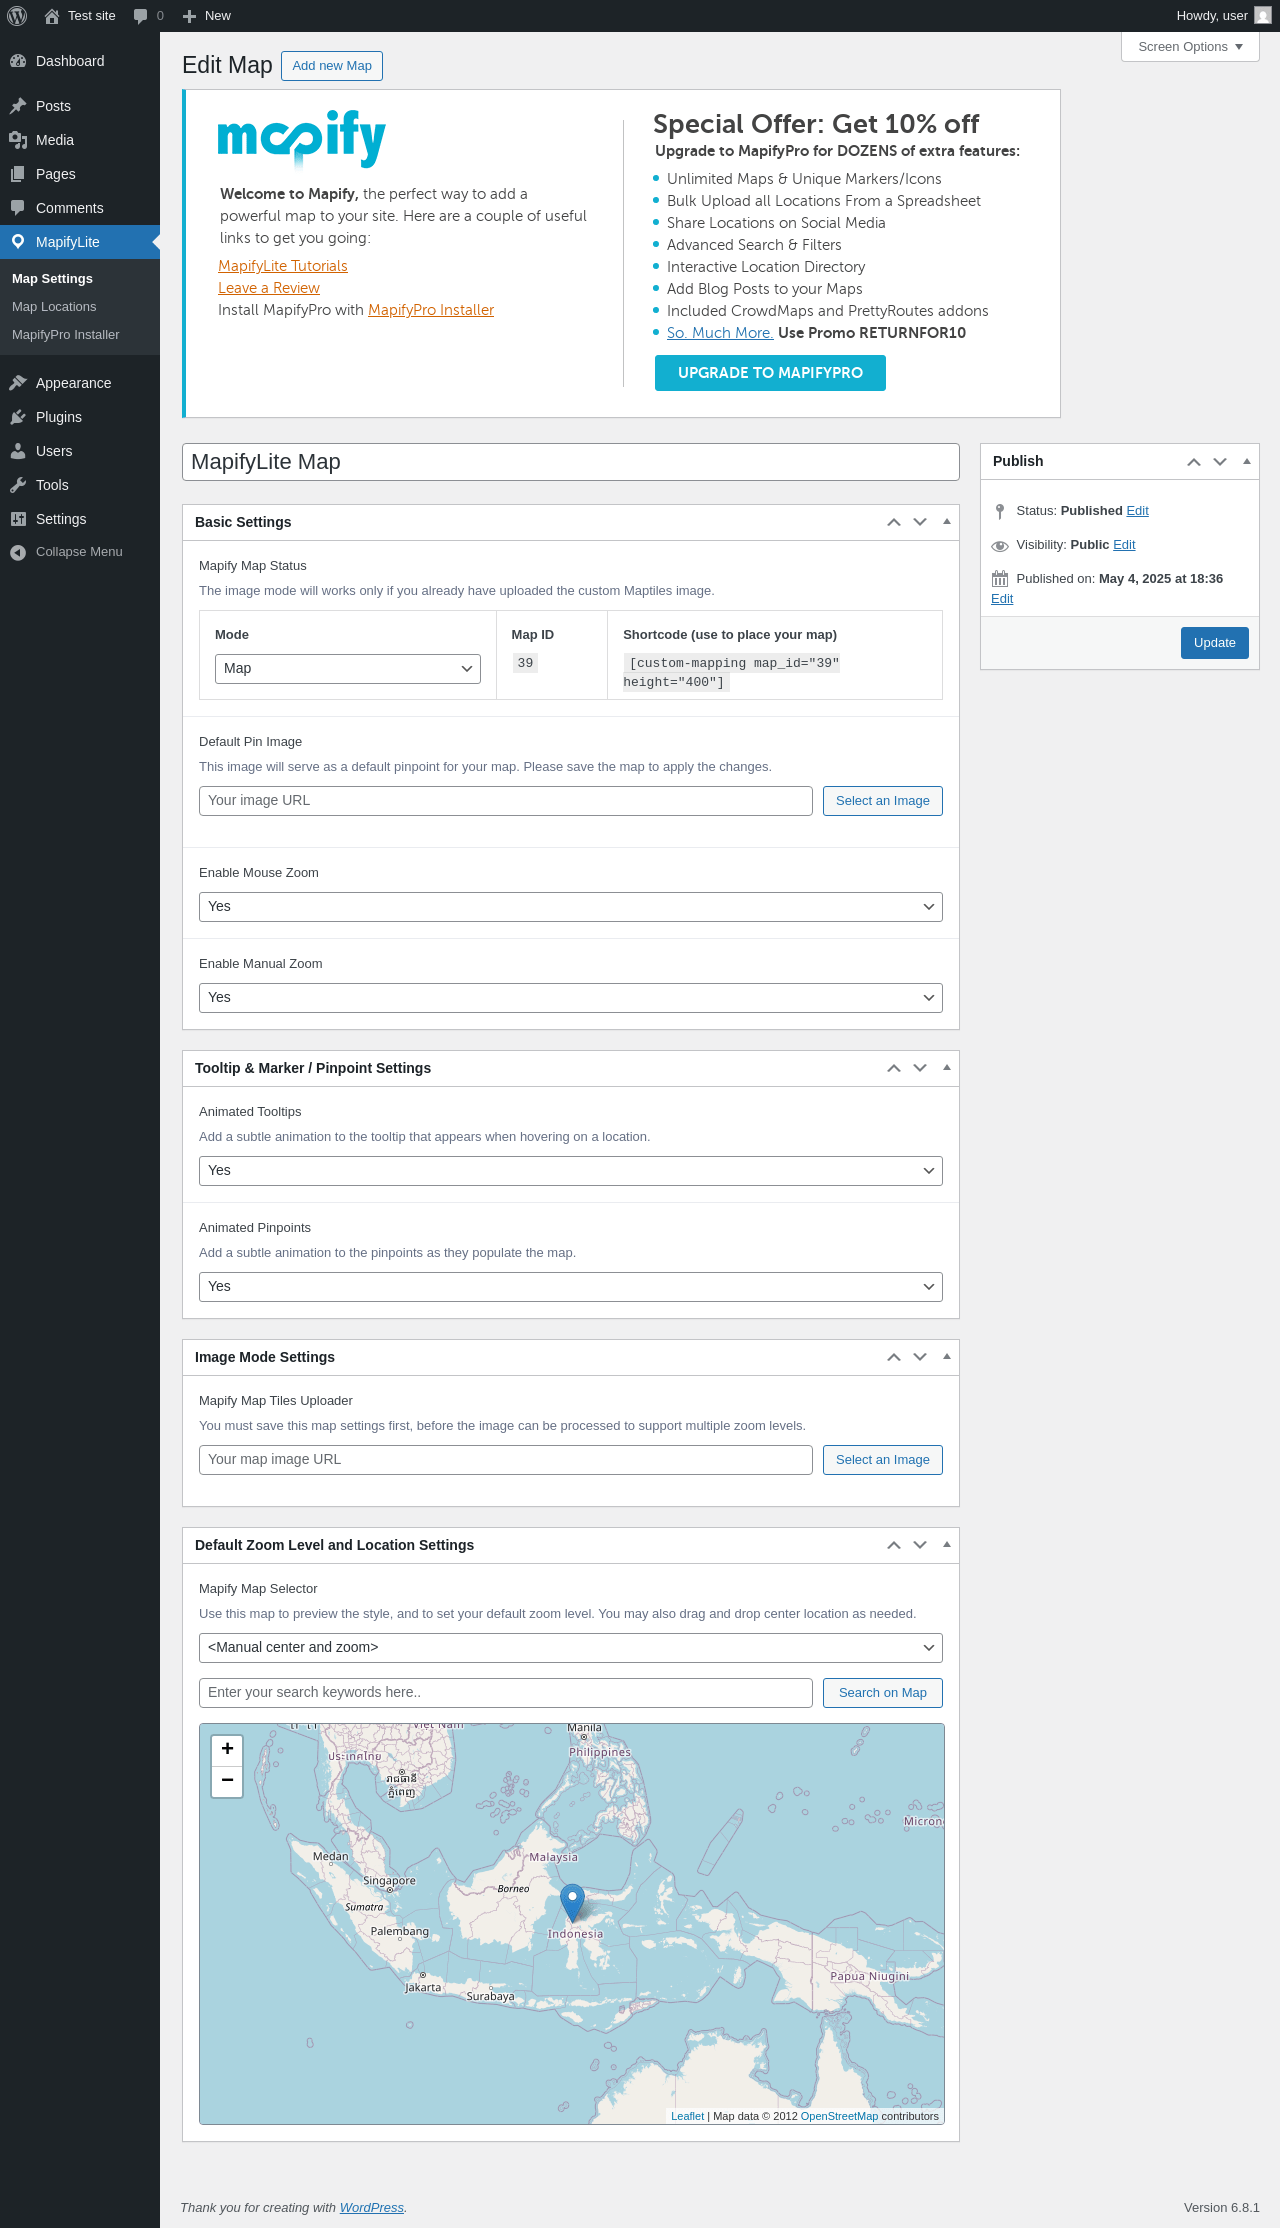This screenshot has width=1280, height=2228.
Task: Open Map Locations submenu item
Action: coord(54,307)
